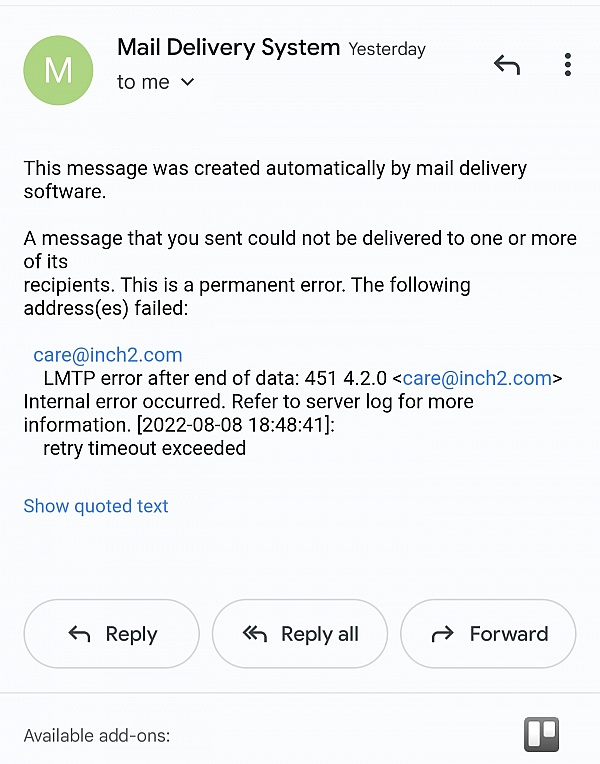Viewport: 600px width, 764px height.
Task: Tap the 'Yesterday' timestamp
Action: (x=387, y=49)
